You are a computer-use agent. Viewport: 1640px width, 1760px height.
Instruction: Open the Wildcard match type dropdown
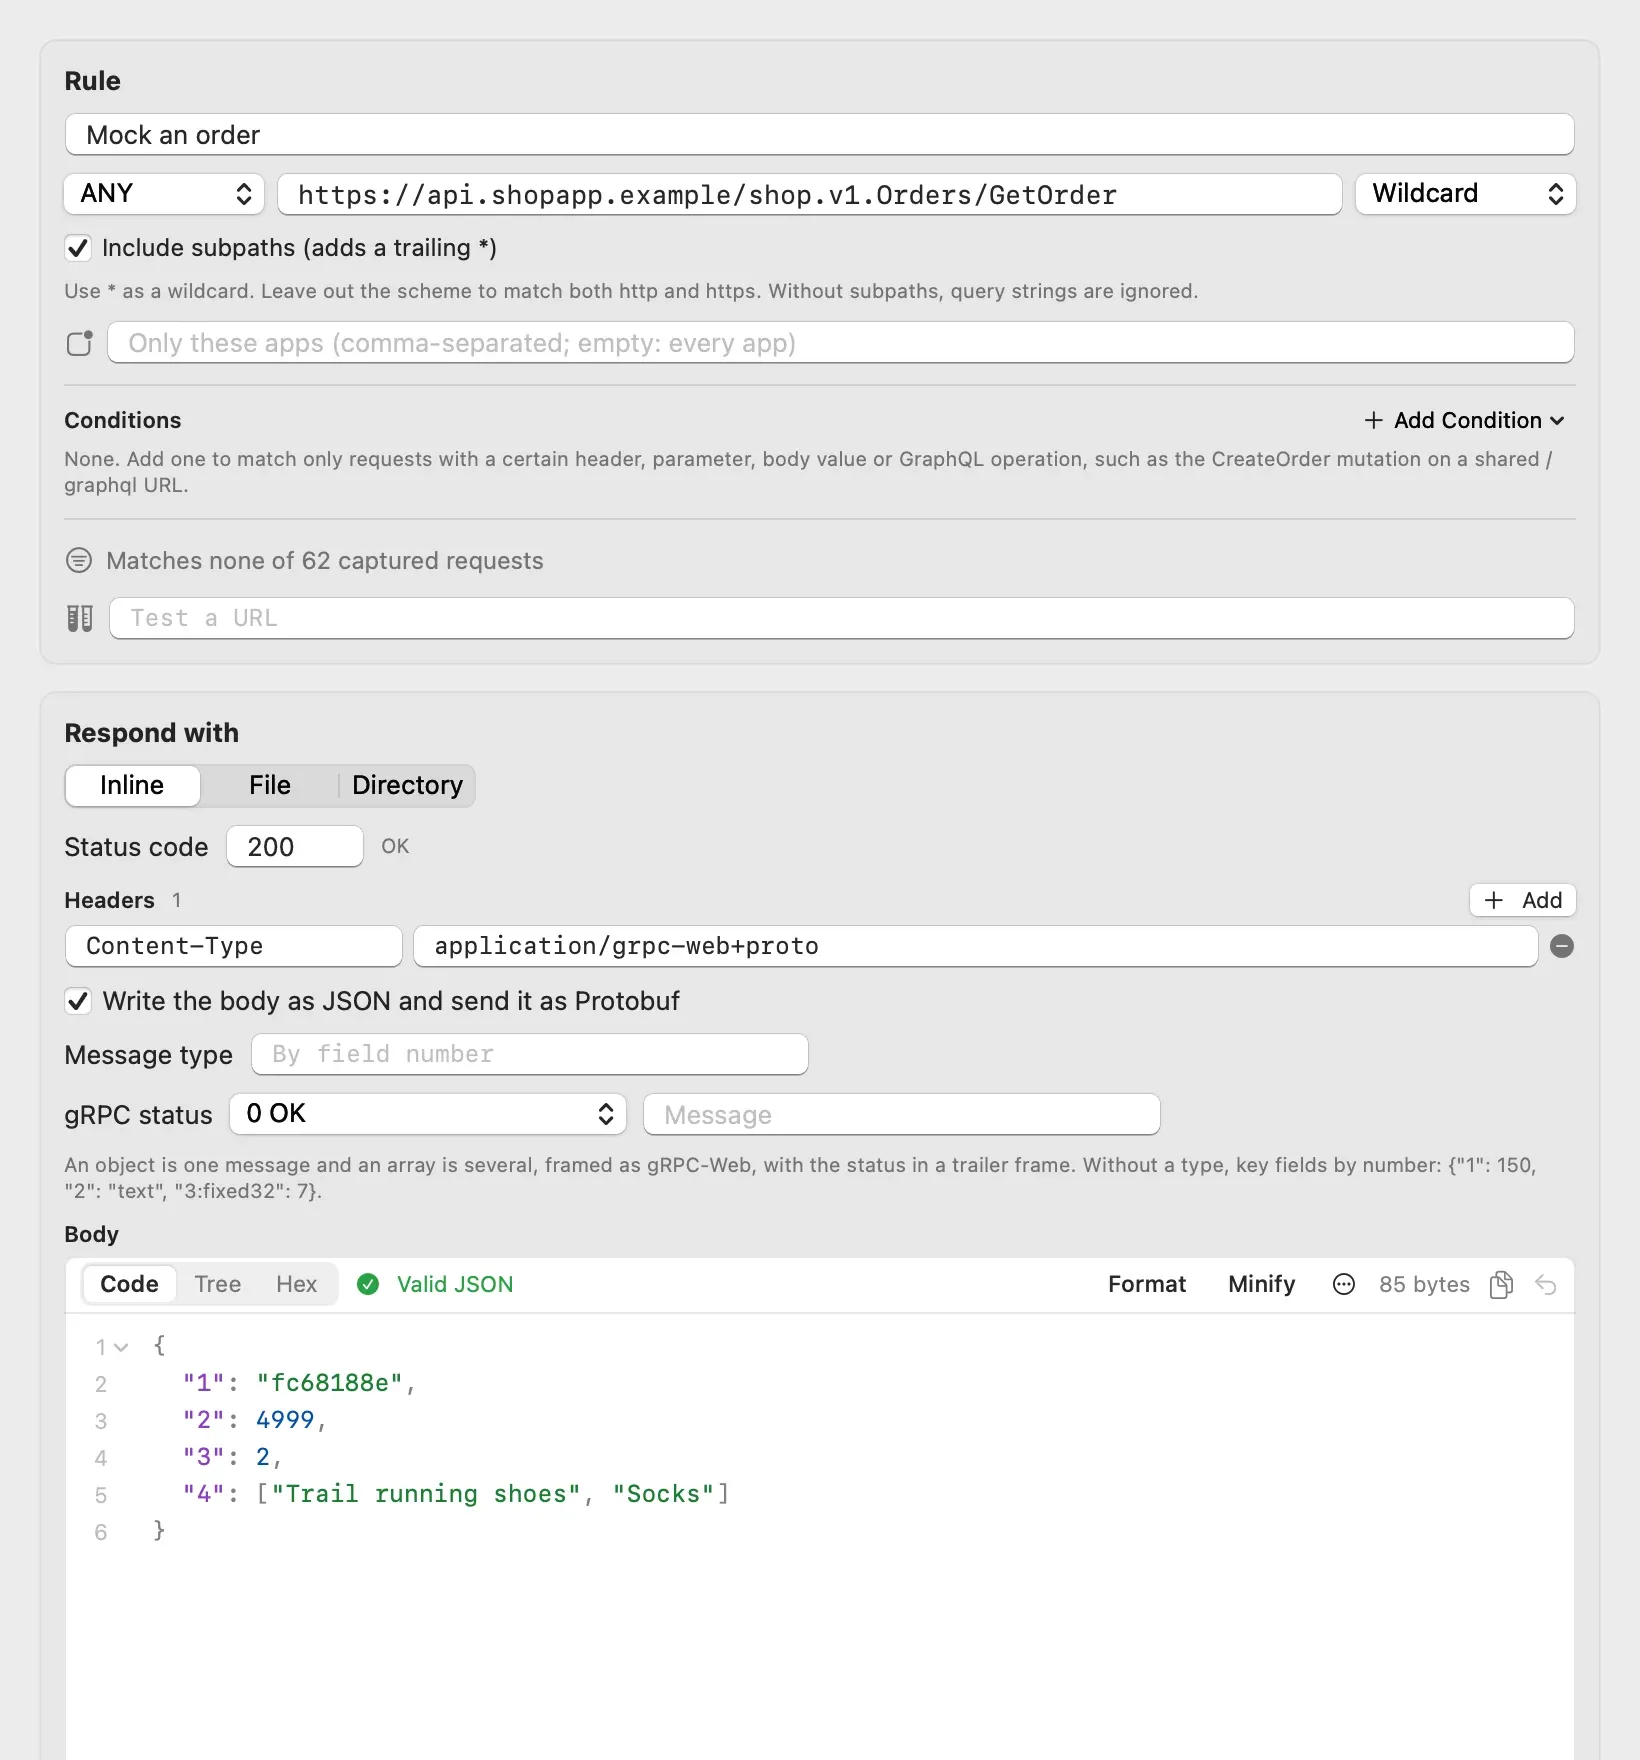click(1466, 194)
